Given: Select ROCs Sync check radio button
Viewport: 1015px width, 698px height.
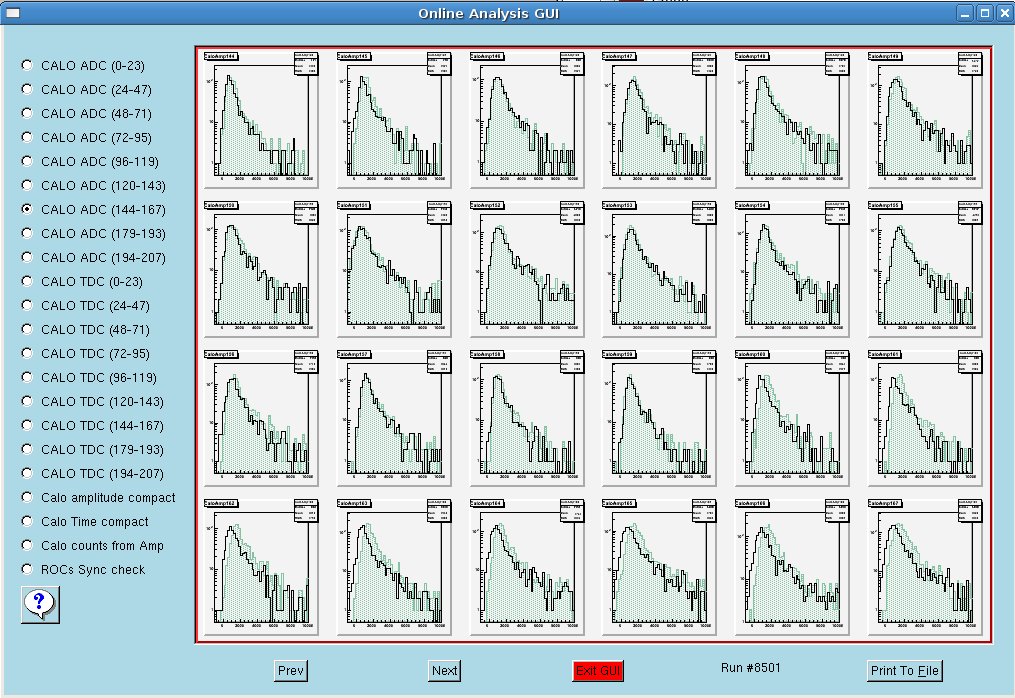Looking at the screenshot, I should click(27, 569).
